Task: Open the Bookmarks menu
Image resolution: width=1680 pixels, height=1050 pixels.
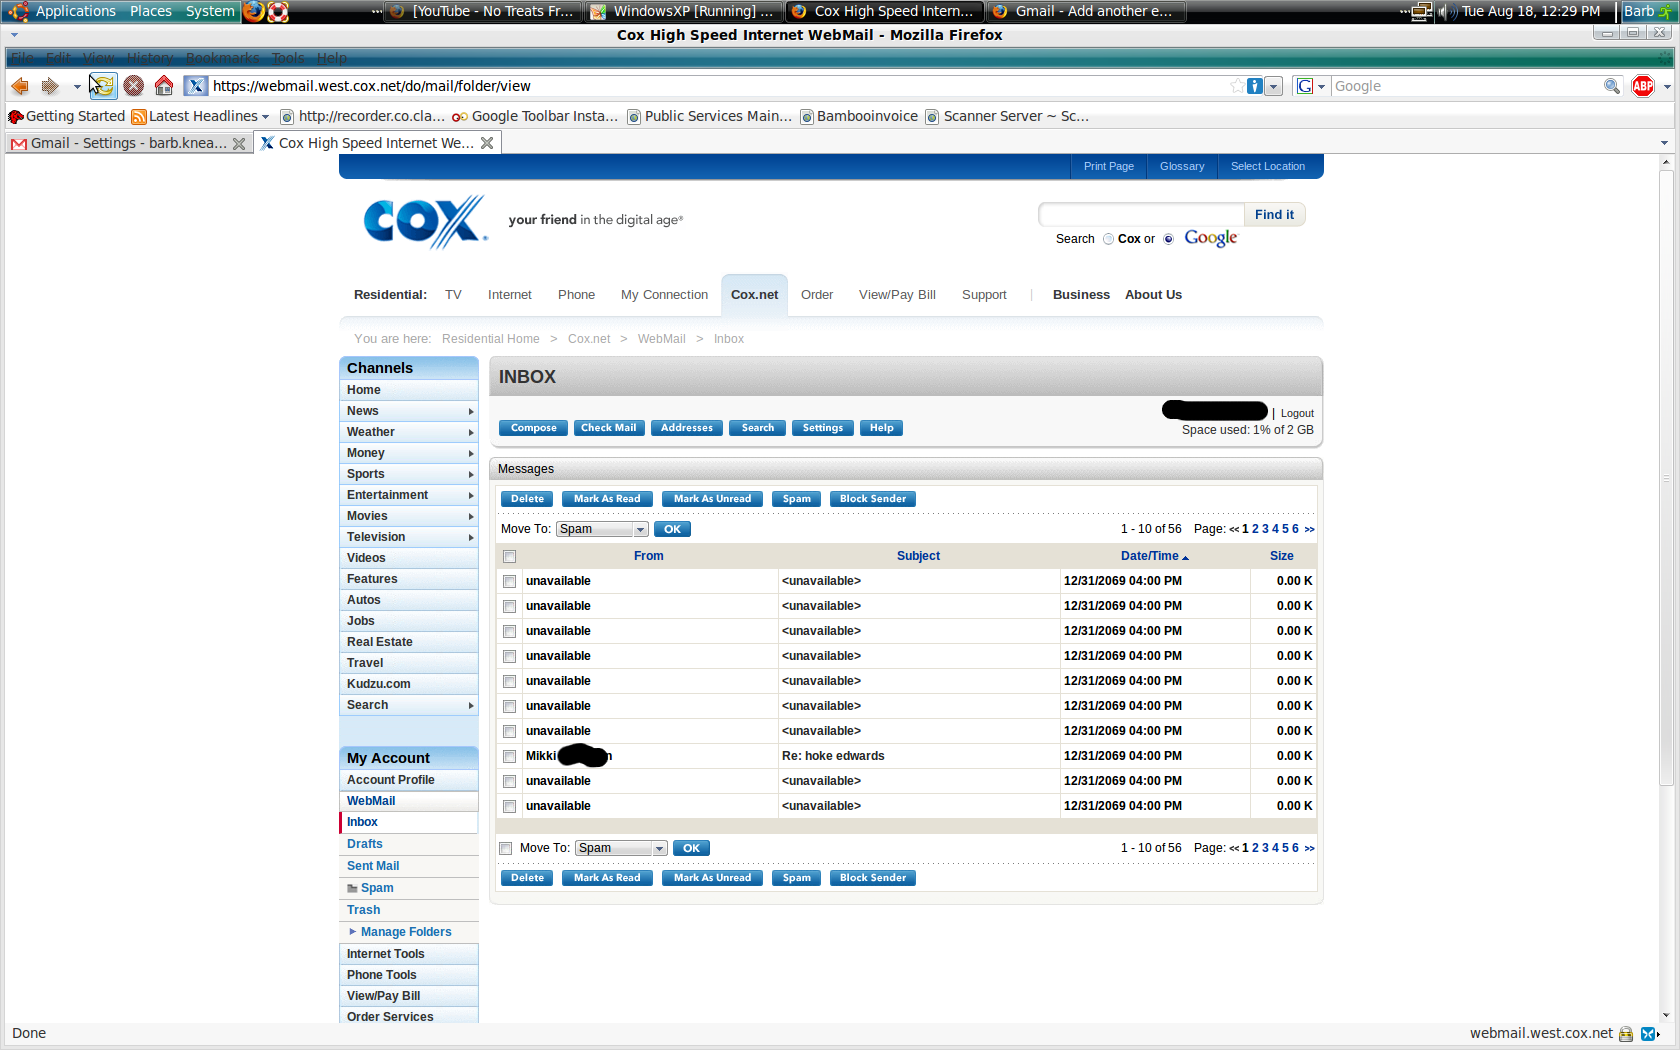Action: pyautogui.click(x=222, y=58)
